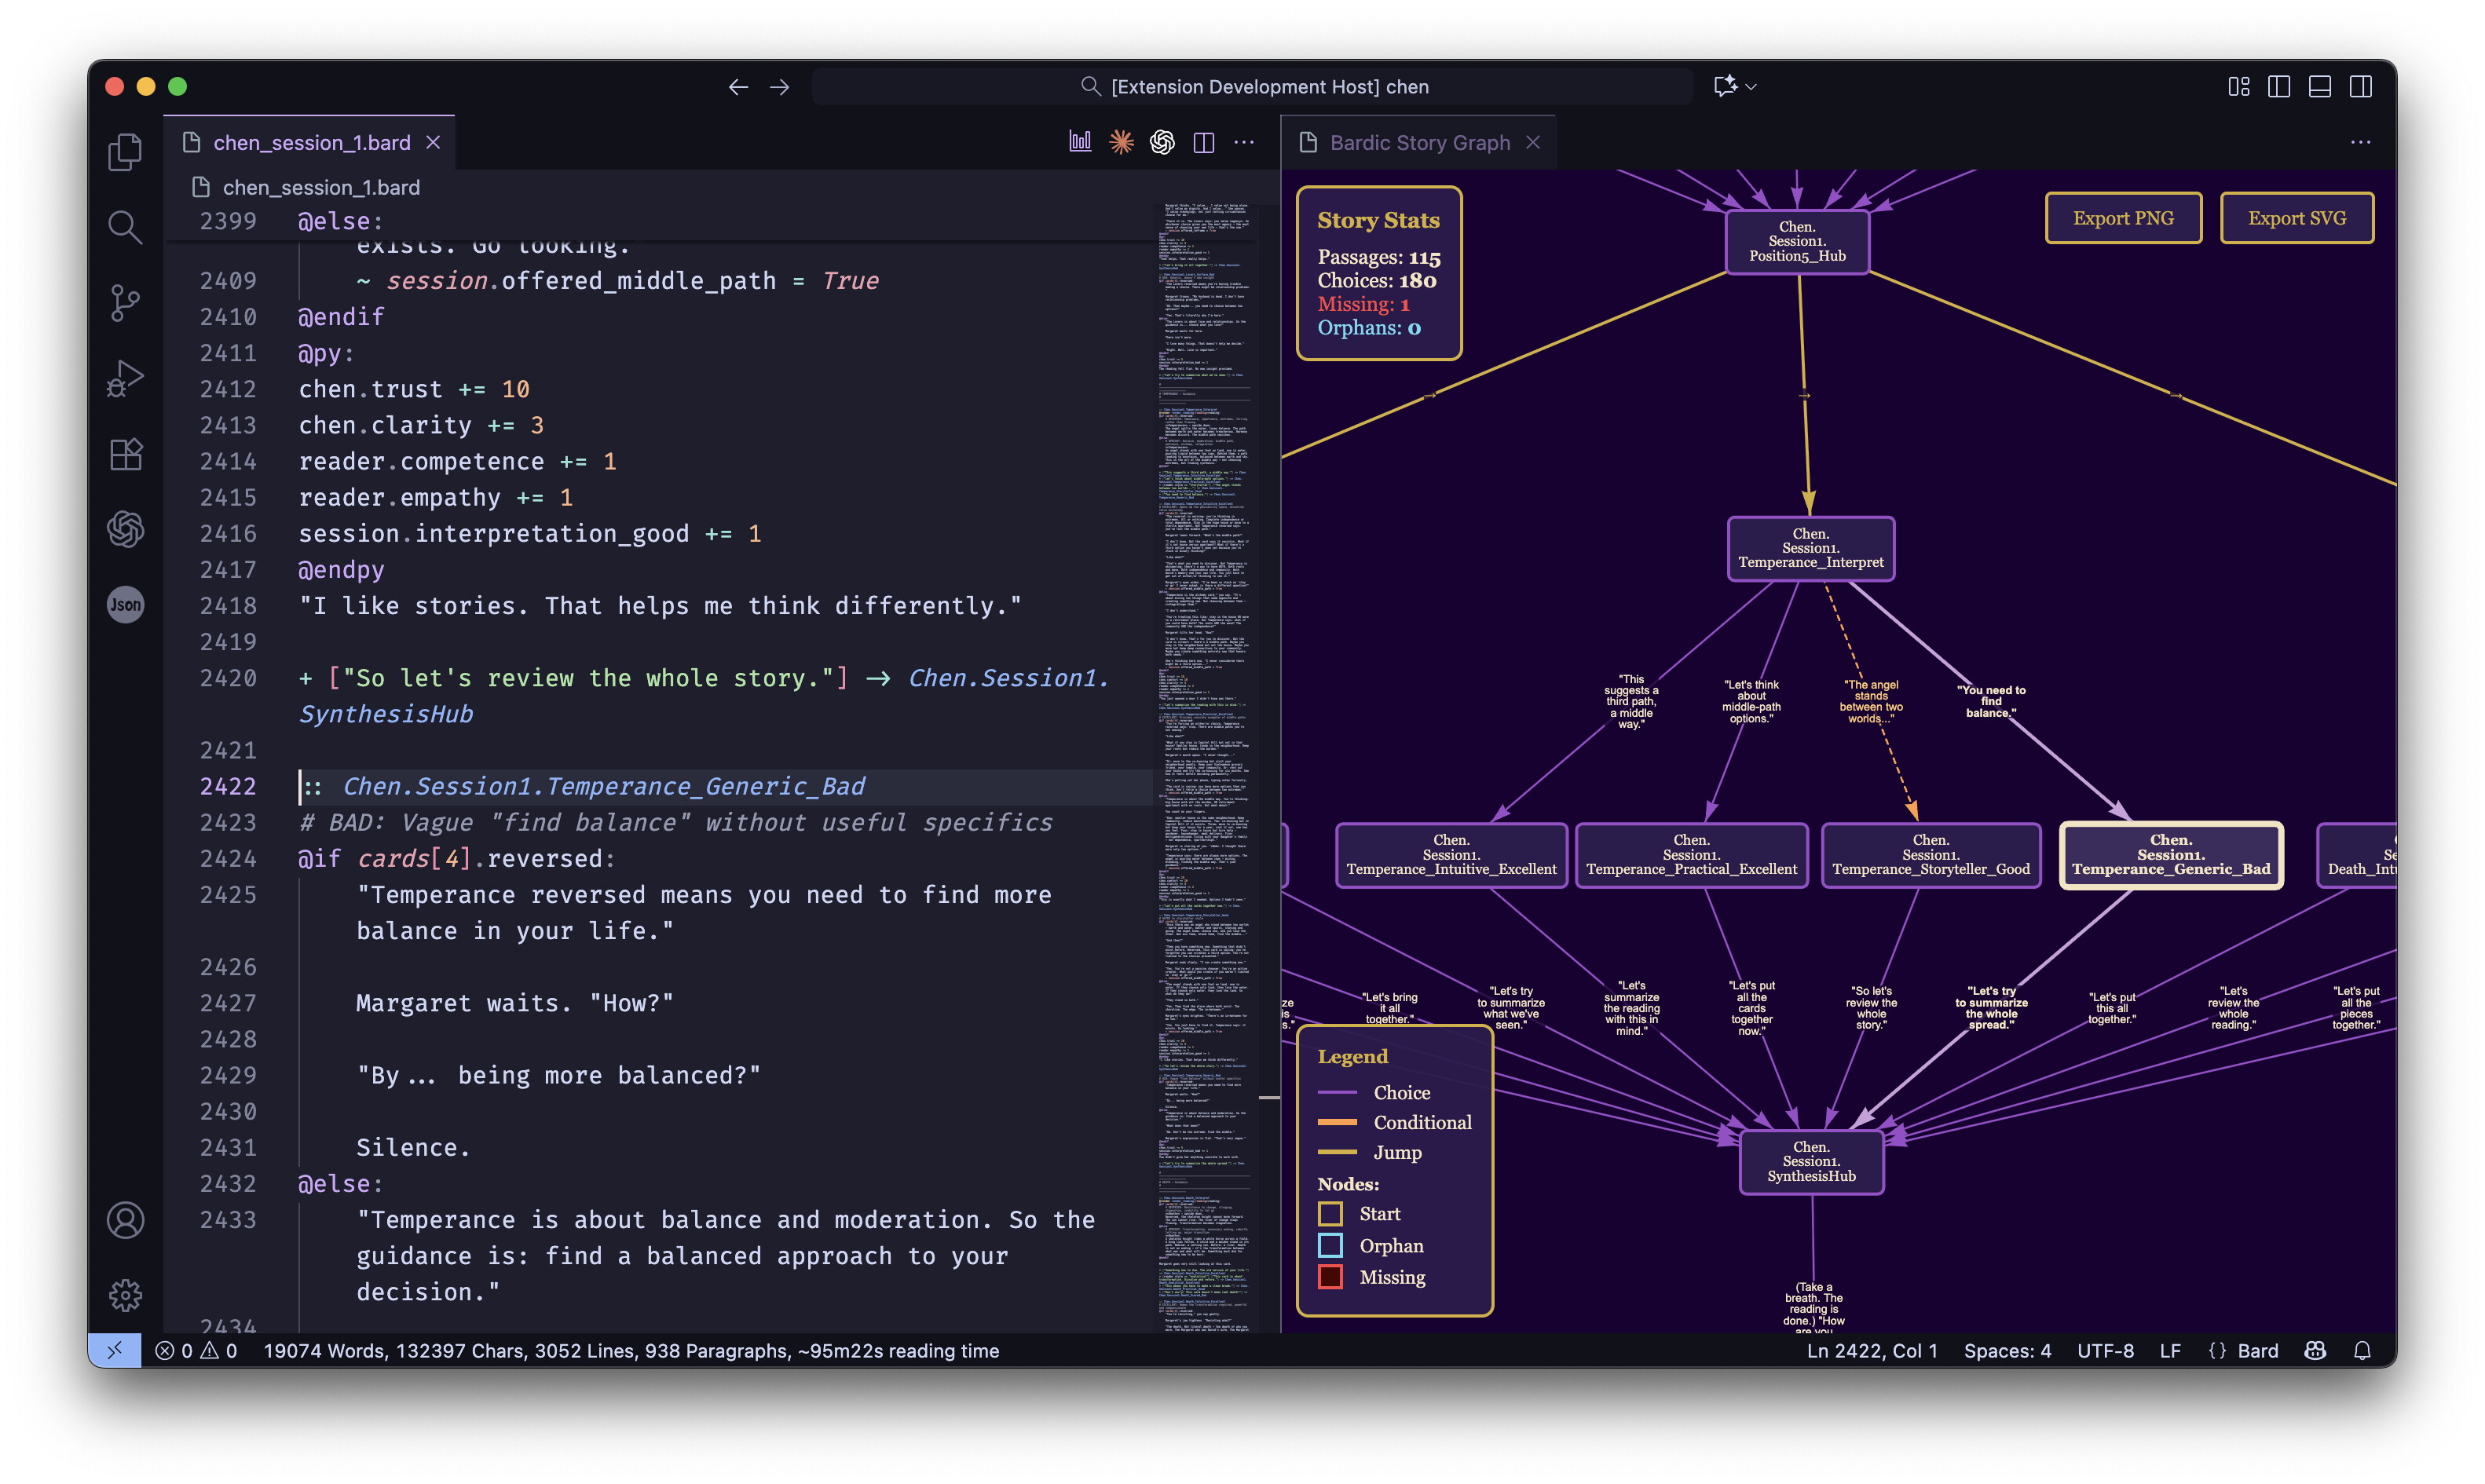This screenshot has height=1484, width=2485.
Task: Switch to chen_session_1.bard tab
Action: (311, 142)
